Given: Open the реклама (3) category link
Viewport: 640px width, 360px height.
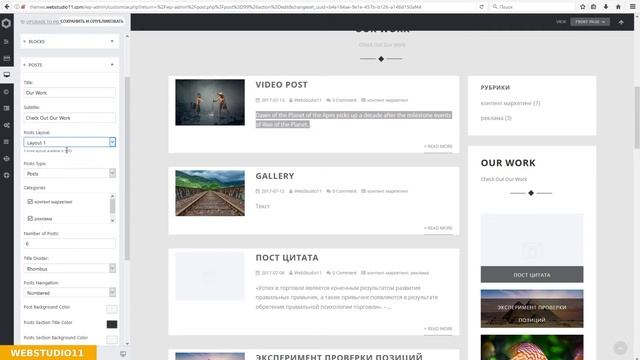Looking at the screenshot, I should [x=496, y=118].
